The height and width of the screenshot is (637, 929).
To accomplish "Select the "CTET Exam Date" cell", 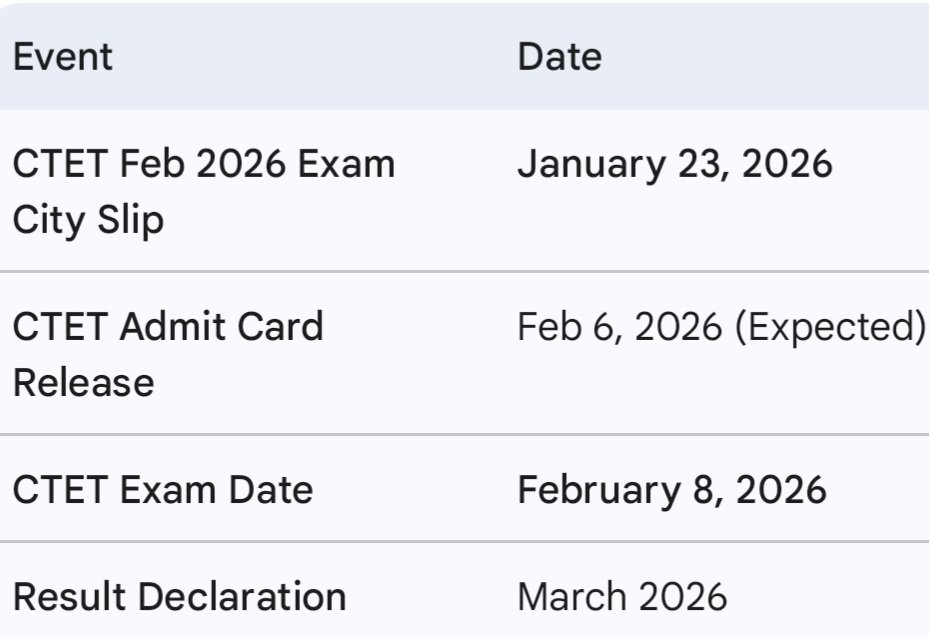I will [x=162, y=490].
